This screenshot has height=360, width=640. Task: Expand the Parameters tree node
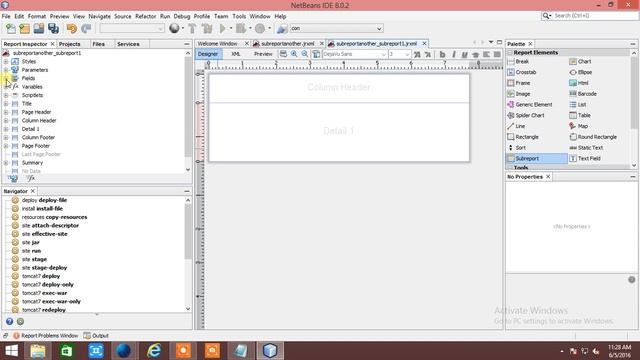click(x=6, y=70)
